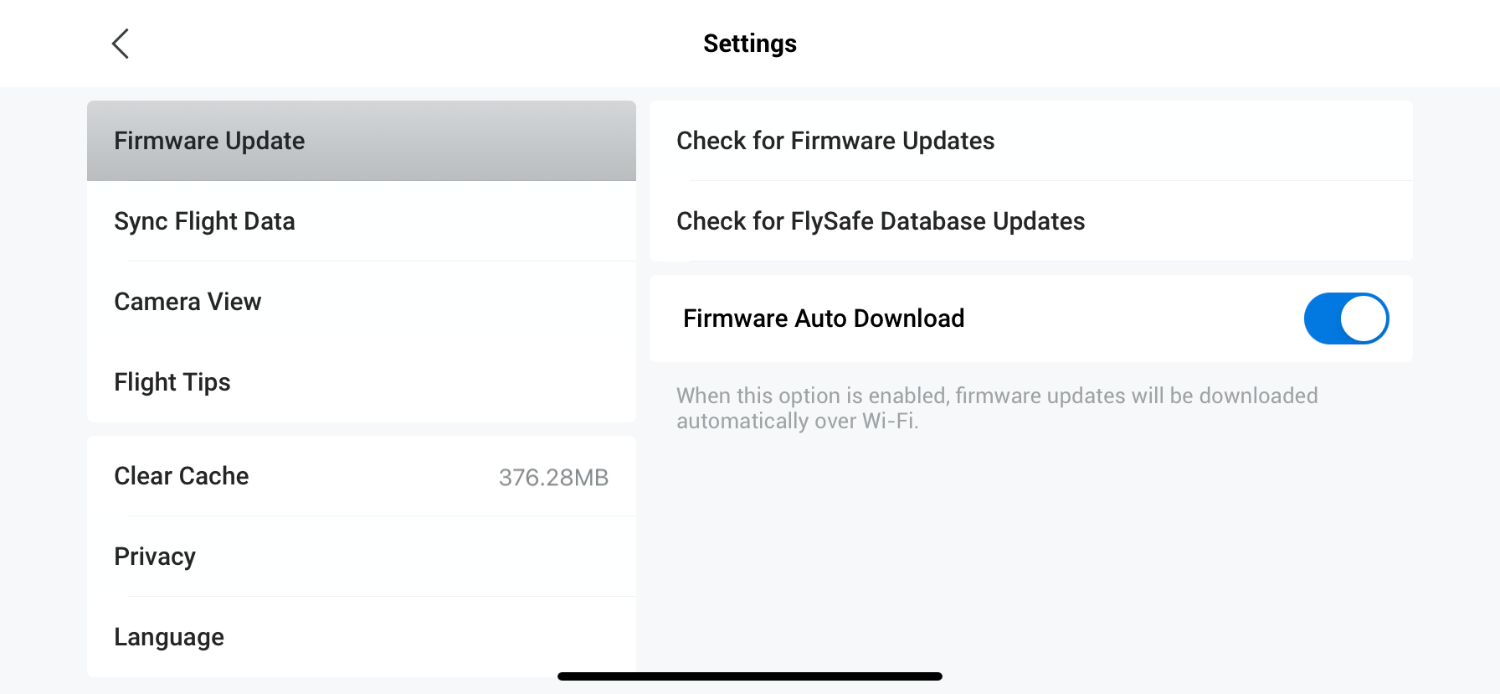
Task: Tap the Settings page title
Action: pos(750,44)
